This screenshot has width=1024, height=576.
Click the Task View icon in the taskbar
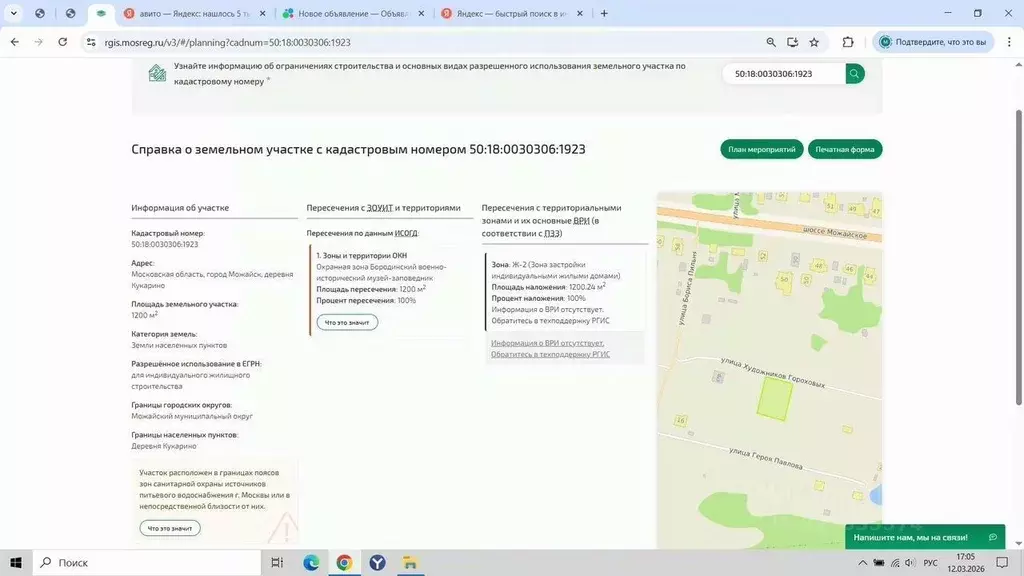277,562
